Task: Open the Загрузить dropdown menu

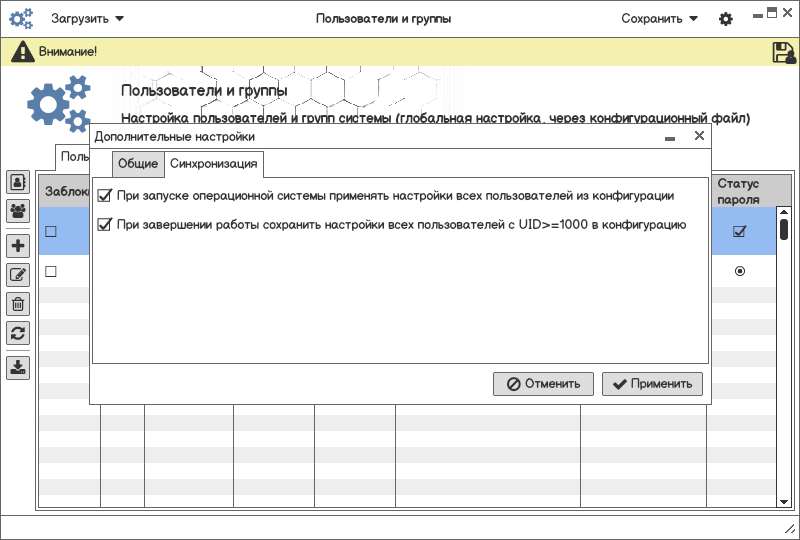Action: [88, 19]
